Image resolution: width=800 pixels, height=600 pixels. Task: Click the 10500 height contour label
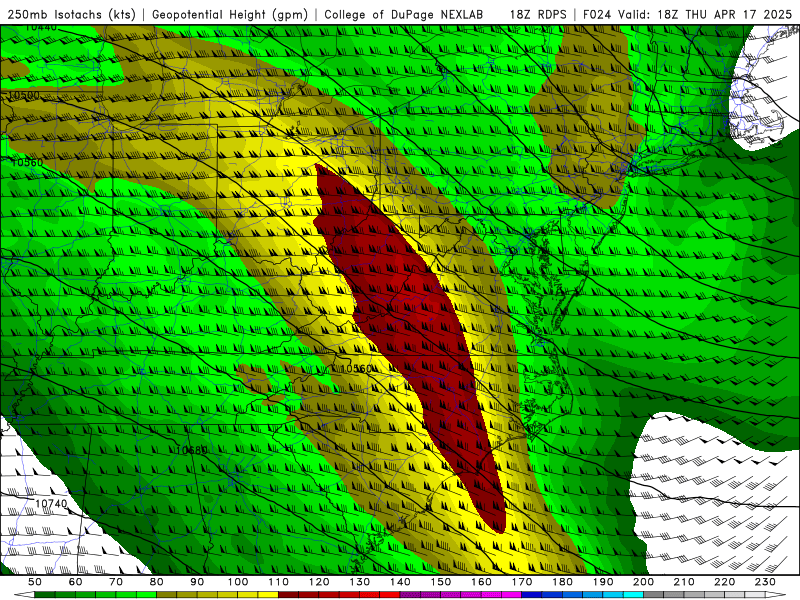tap(23, 95)
